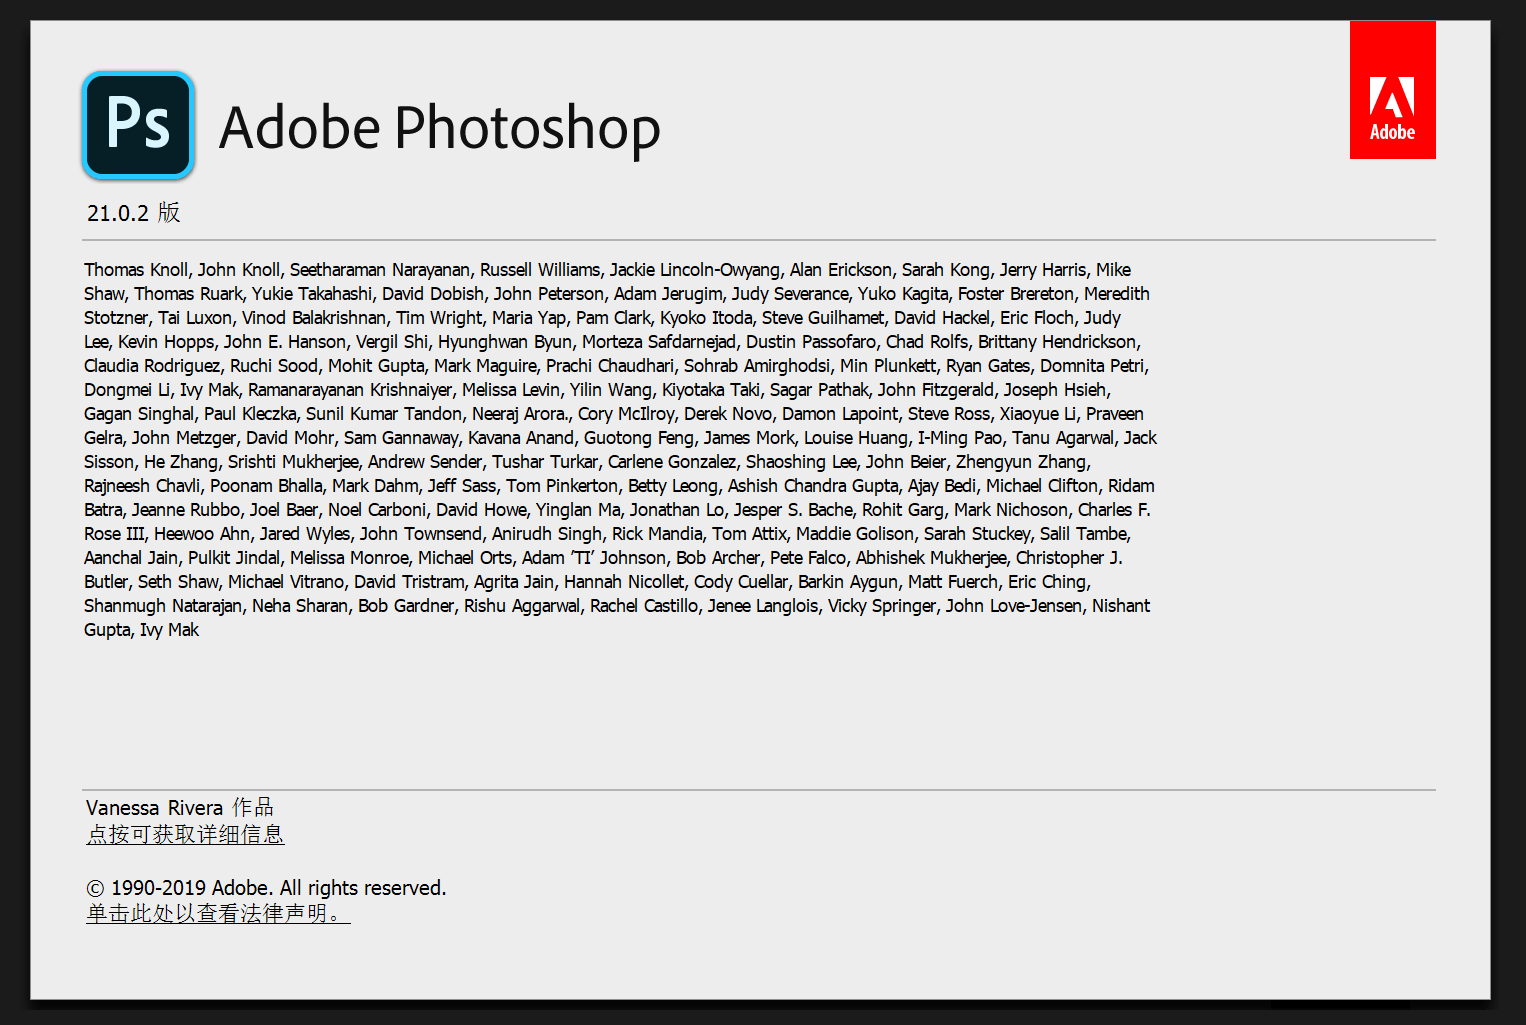This screenshot has height=1025, width=1526.
Task: Open 点按可获取详细信息 details link
Action: point(185,834)
